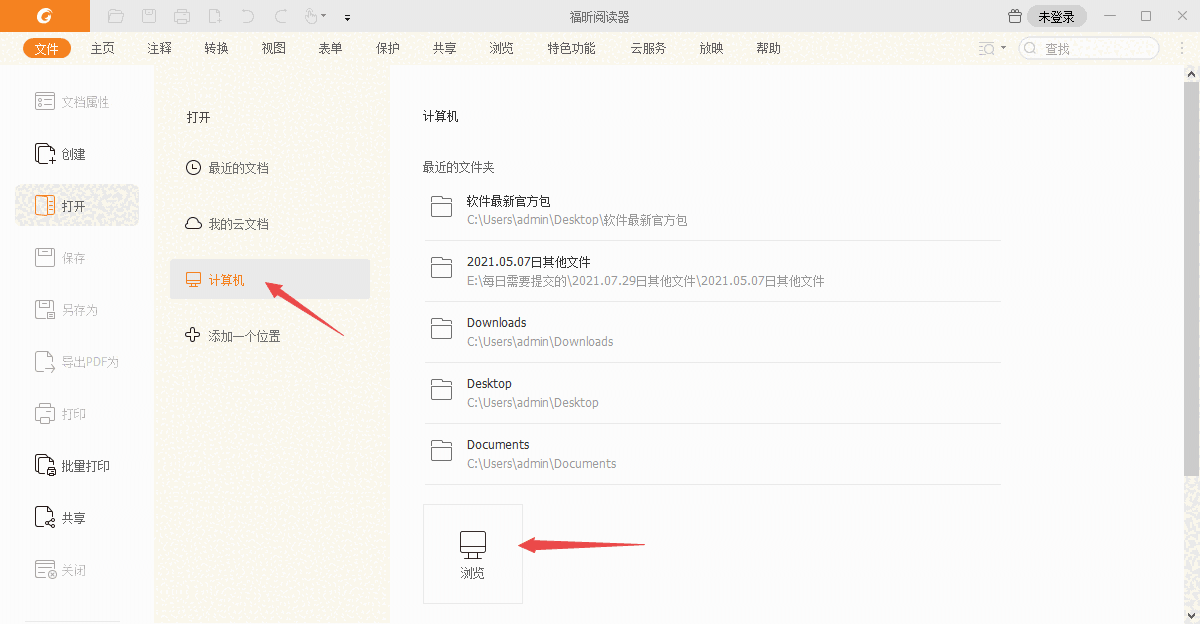Open the hand tool dropdown arrow
The width and height of the screenshot is (1200, 624).
325,16
